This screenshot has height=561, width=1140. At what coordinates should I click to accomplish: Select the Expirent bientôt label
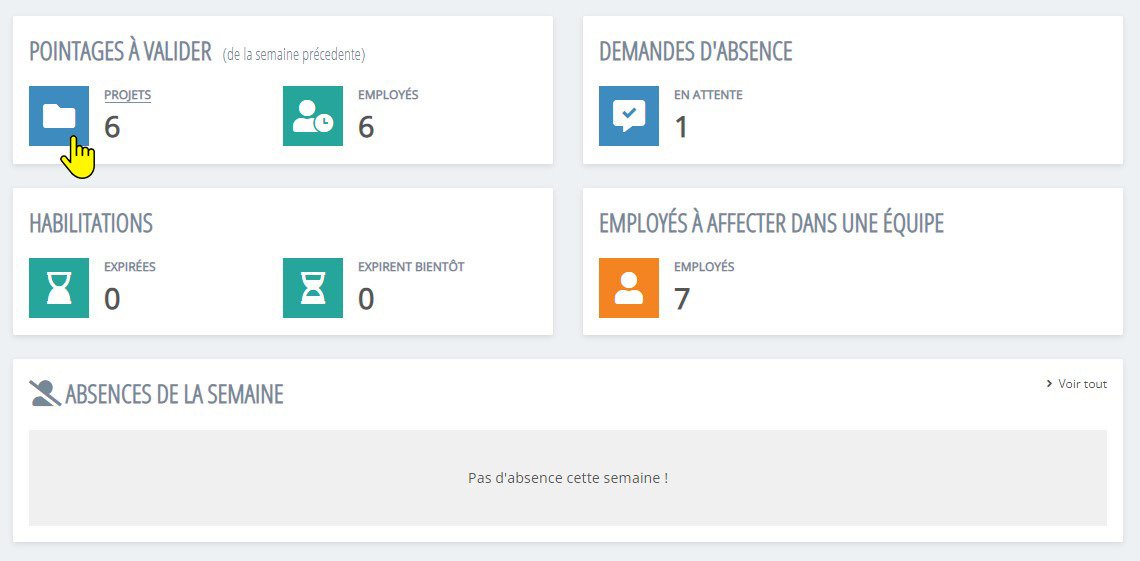click(x=411, y=267)
